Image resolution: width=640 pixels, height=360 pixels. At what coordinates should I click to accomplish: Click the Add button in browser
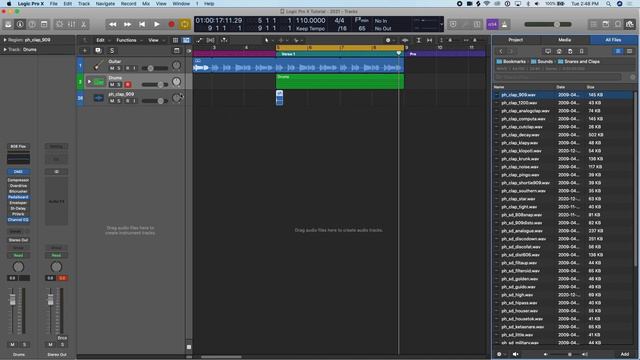point(625,354)
